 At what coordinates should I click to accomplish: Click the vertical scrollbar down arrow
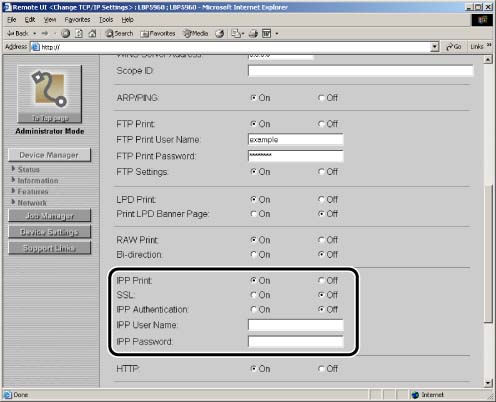[x=488, y=383]
